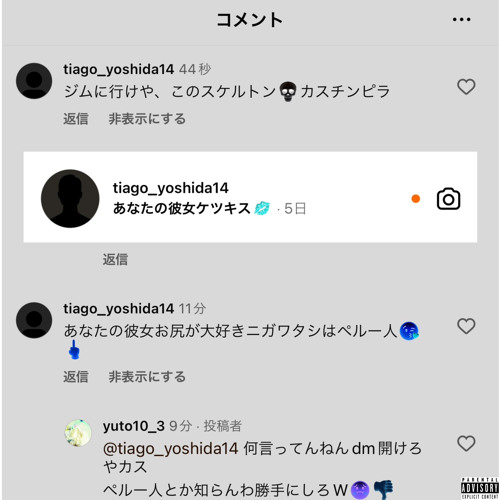Open yuto10_3's profile picture
The height and width of the screenshot is (500, 500).
(x=78, y=433)
